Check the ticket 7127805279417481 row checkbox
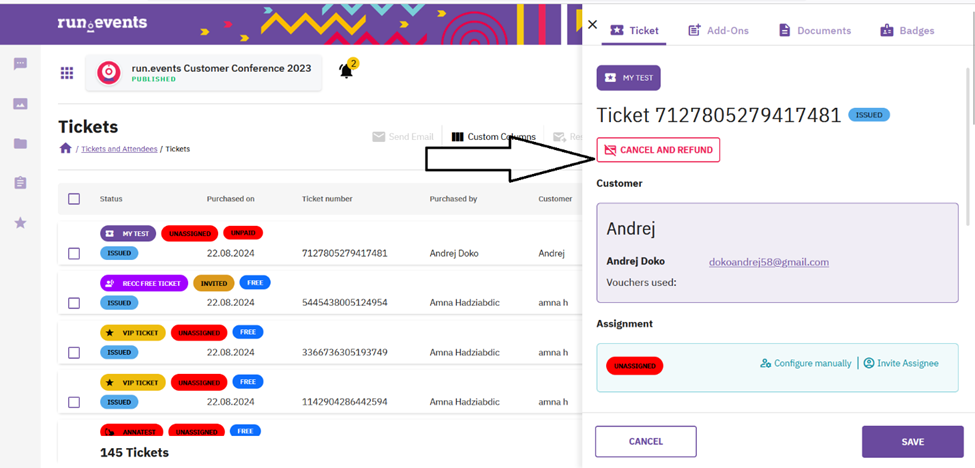The height and width of the screenshot is (468, 975). point(74,254)
